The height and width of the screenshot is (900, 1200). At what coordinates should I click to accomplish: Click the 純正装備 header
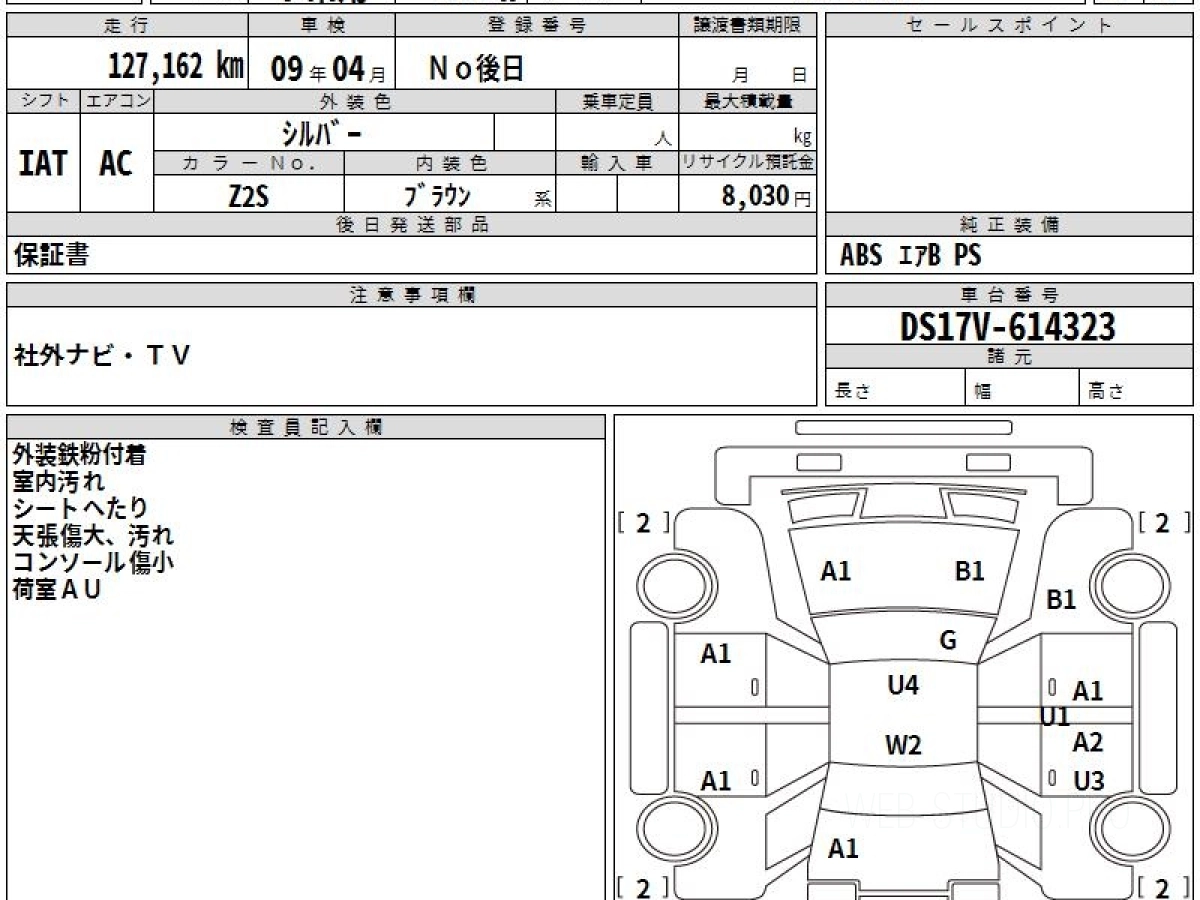click(1009, 225)
